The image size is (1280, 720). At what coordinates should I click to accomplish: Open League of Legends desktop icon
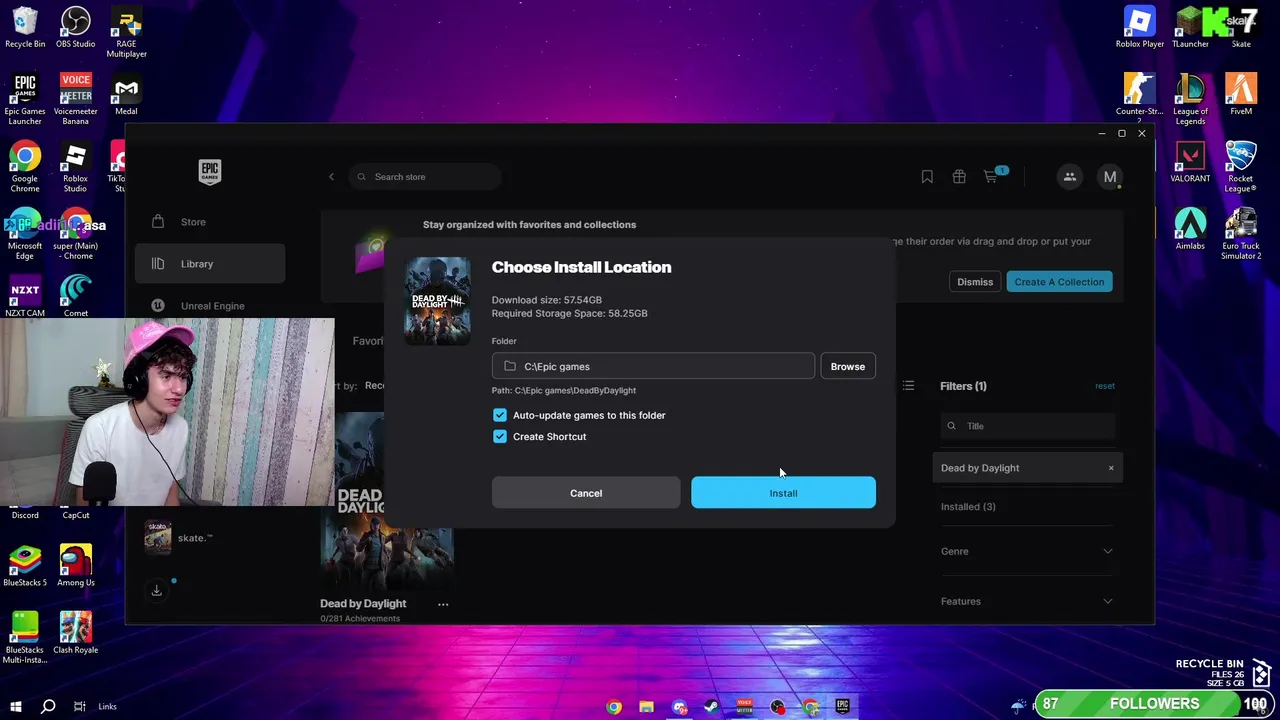pos(1190,99)
